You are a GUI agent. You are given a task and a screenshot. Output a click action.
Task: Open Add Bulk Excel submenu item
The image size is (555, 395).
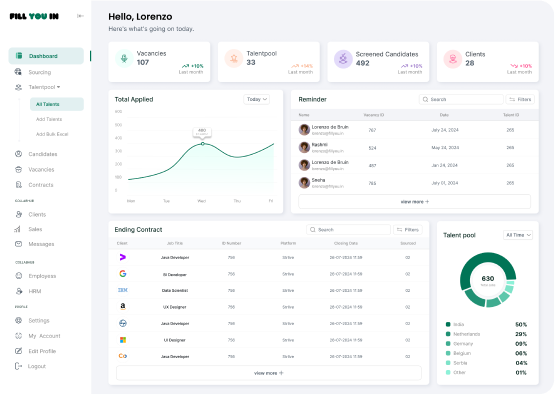(52, 134)
